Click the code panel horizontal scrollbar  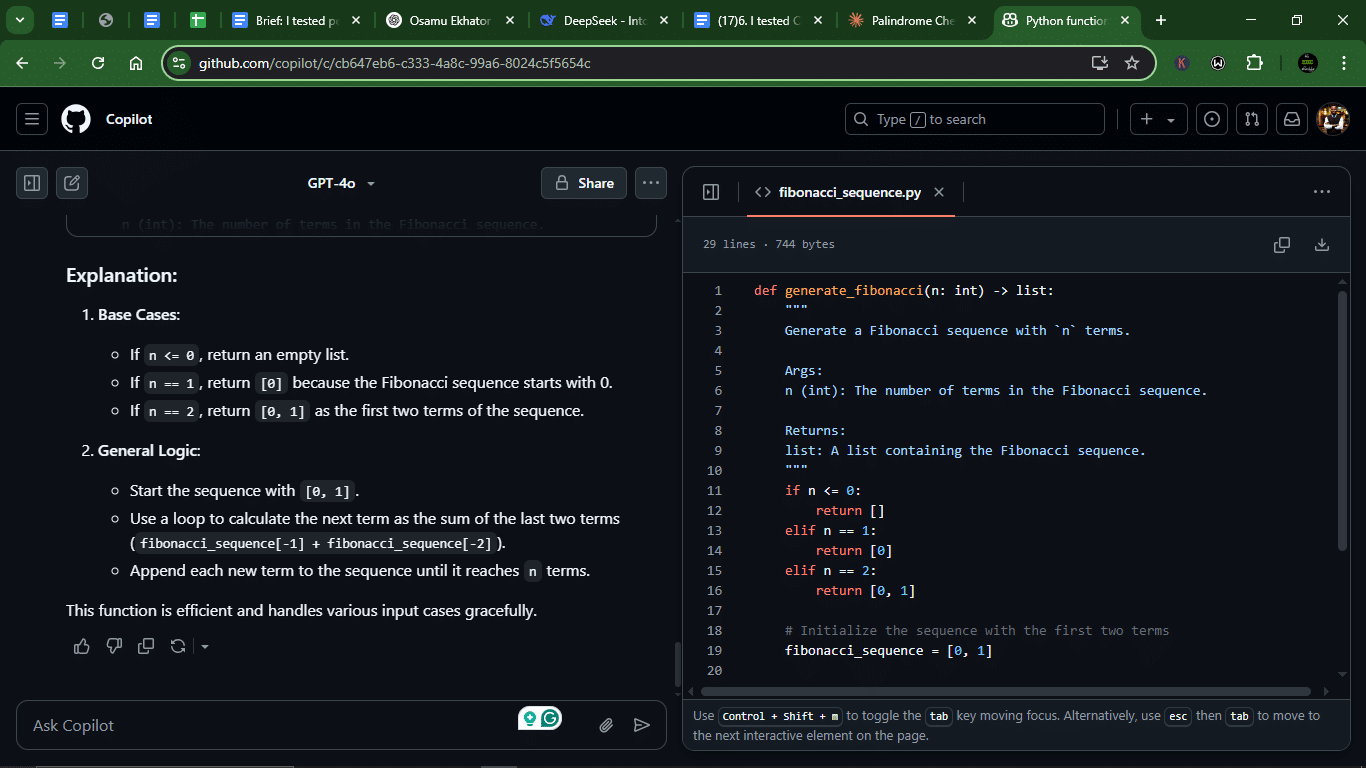click(x=1005, y=691)
